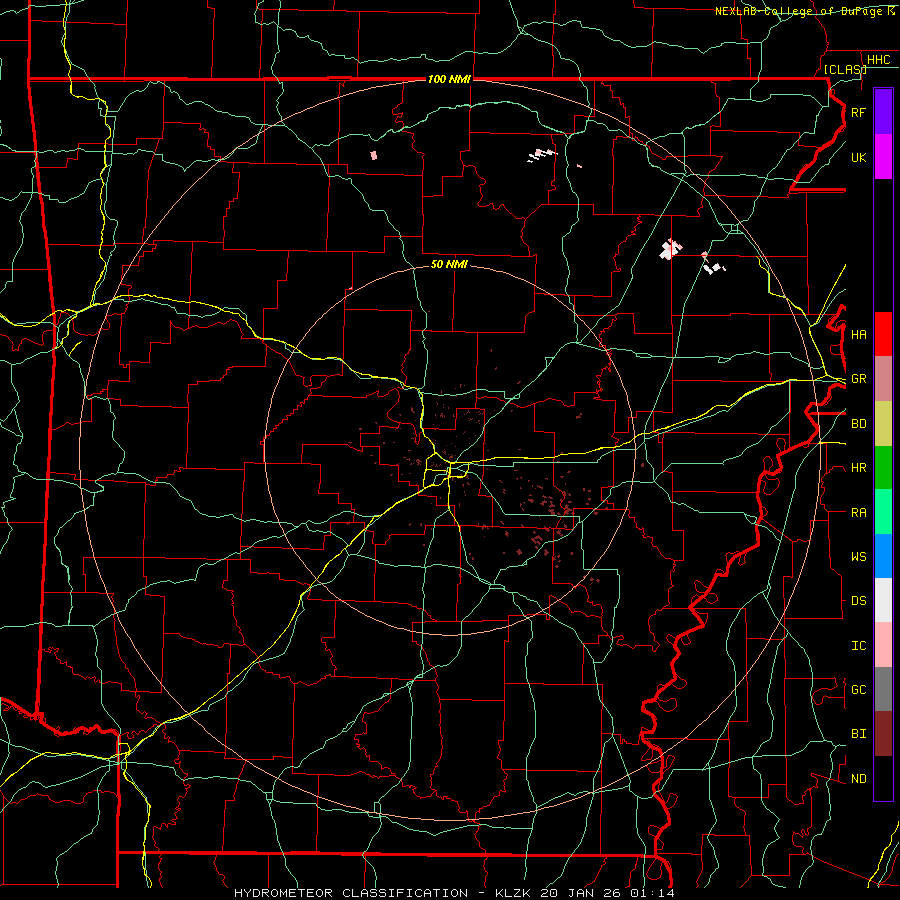Click 'HYDROMETEOR CLASSIFICATION' title text
The height and width of the screenshot is (900, 900).
click(351, 893)
